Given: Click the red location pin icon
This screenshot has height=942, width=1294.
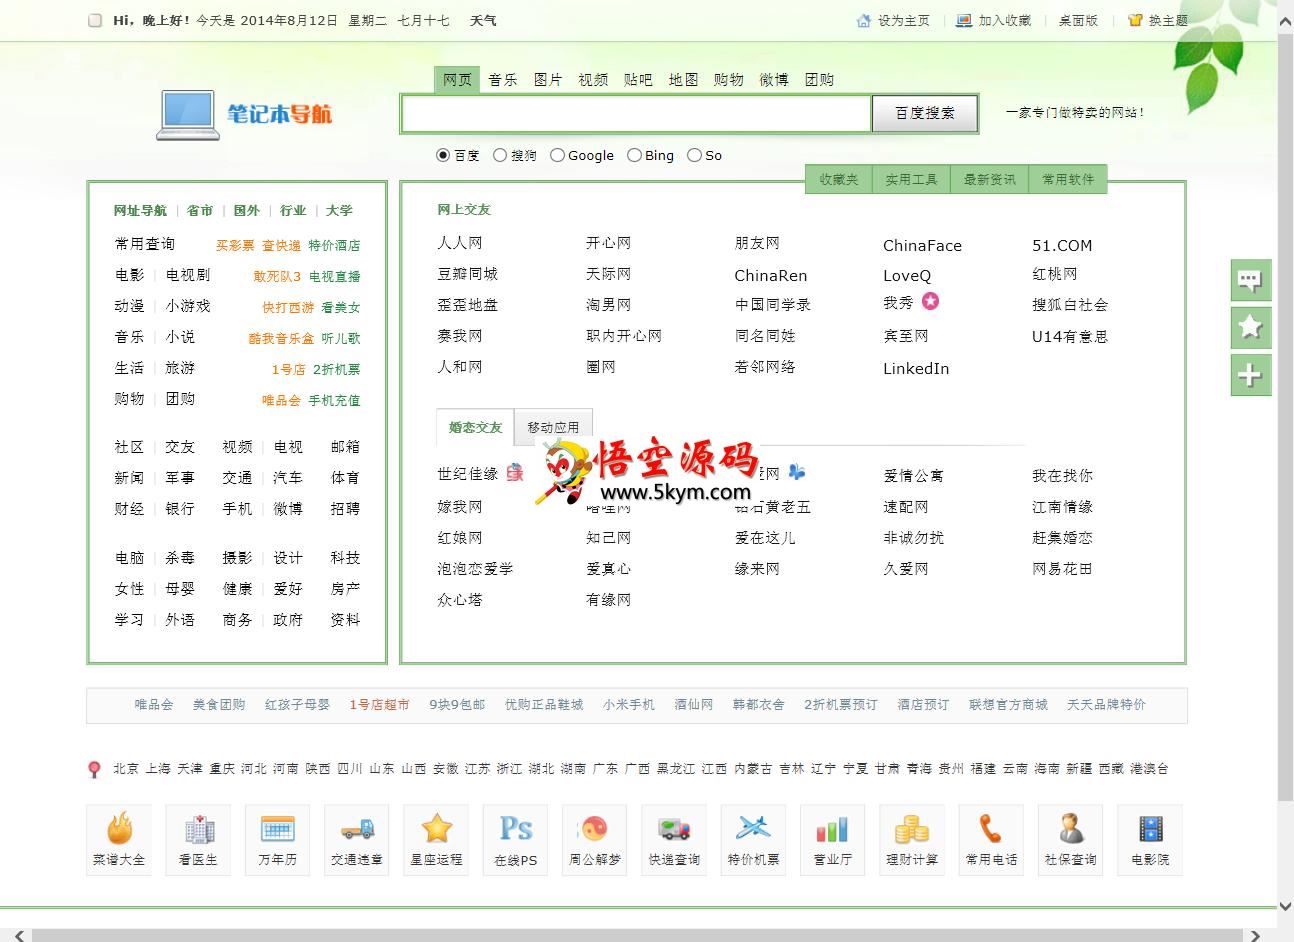Looking at the screenshot, I should 95,769.
